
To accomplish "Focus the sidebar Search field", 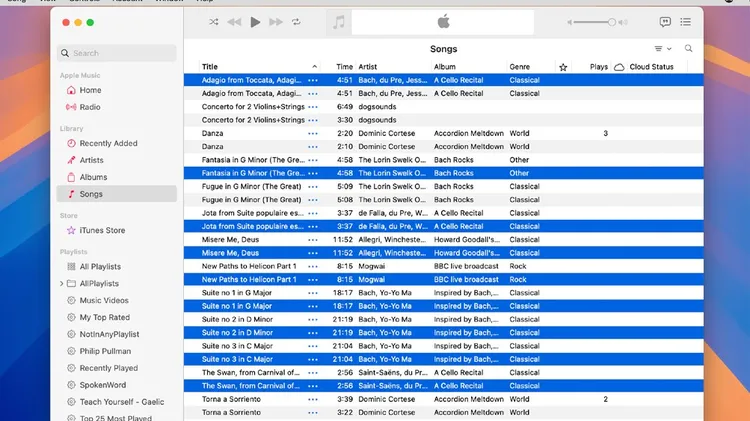I will 117,53.
